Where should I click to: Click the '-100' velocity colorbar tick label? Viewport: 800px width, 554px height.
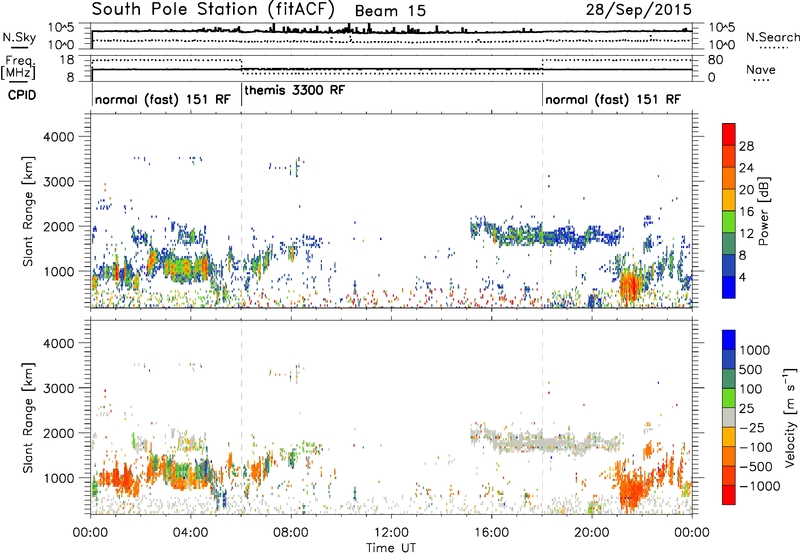(756, 447)
